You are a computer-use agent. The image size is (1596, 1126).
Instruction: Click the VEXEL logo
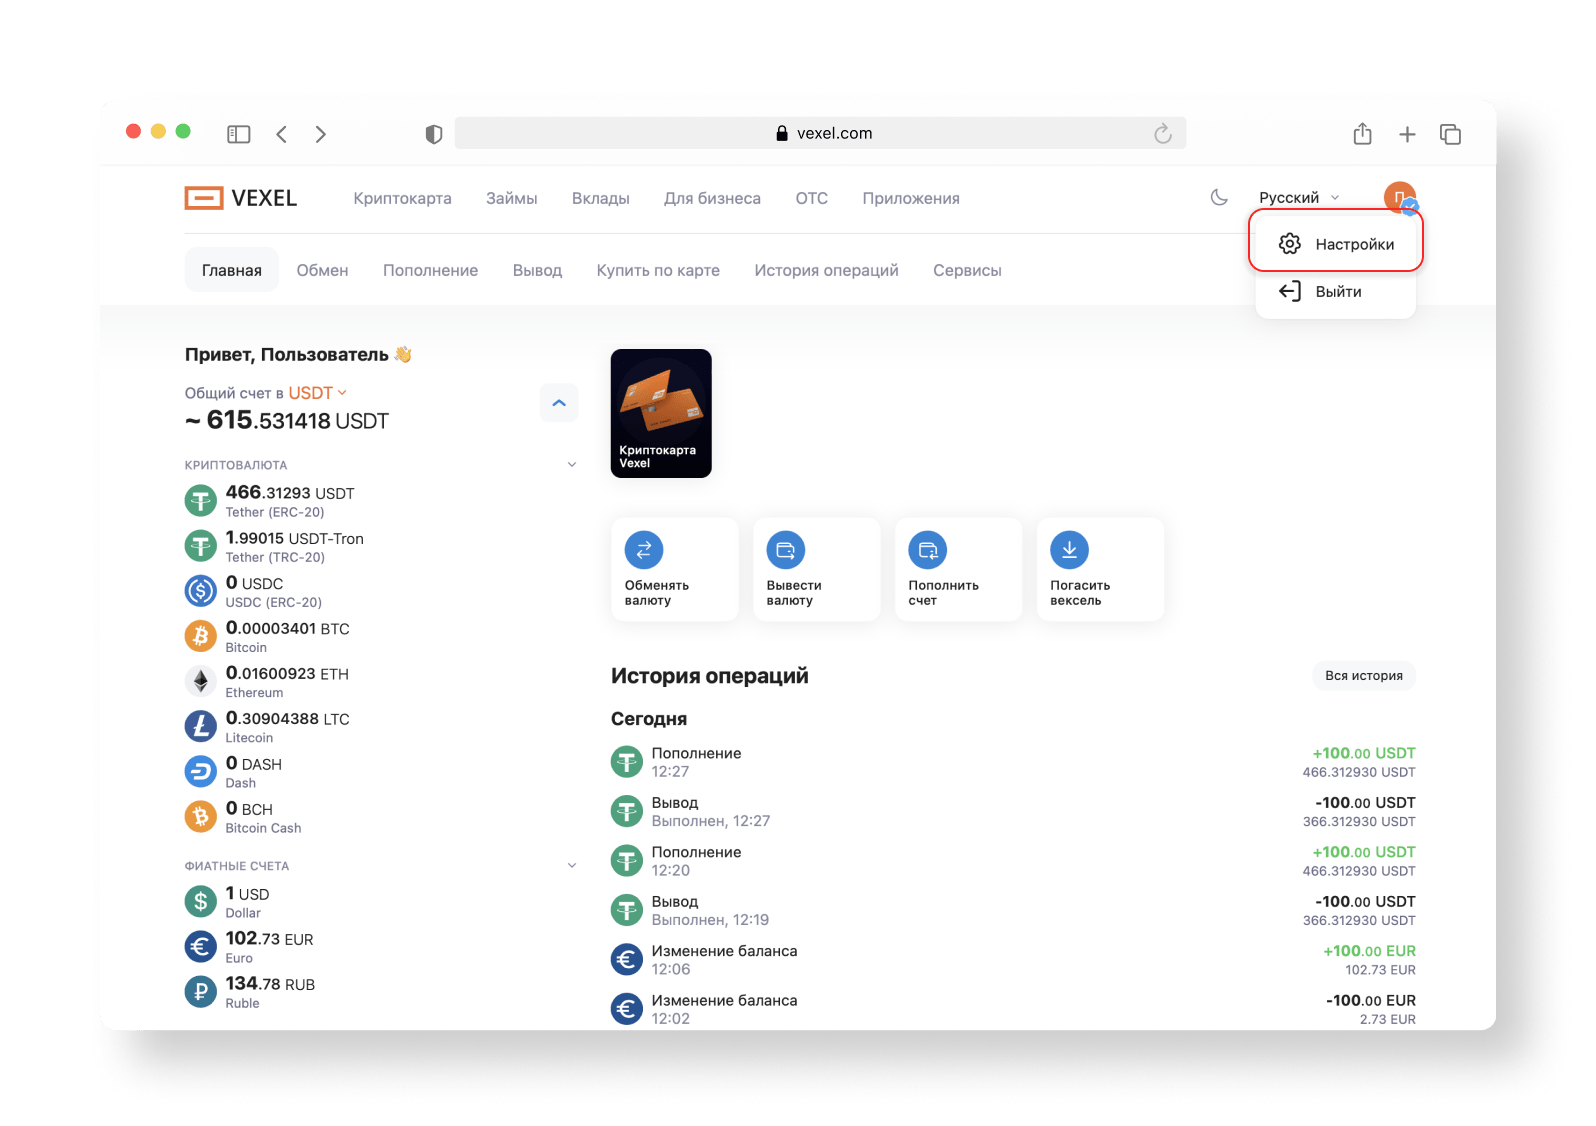(241, 198)
